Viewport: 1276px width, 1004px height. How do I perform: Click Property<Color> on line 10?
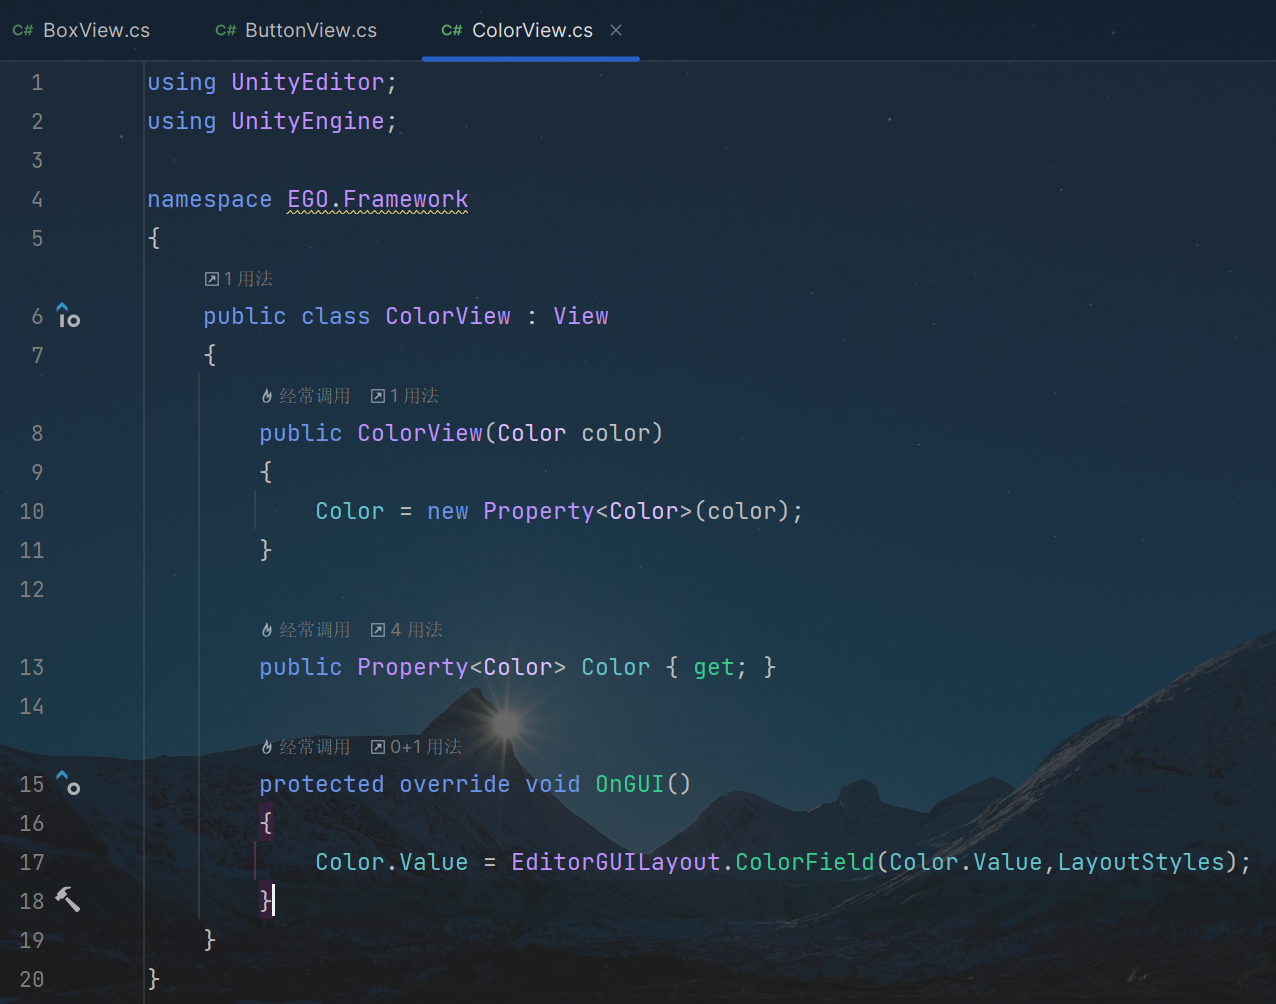588,511
